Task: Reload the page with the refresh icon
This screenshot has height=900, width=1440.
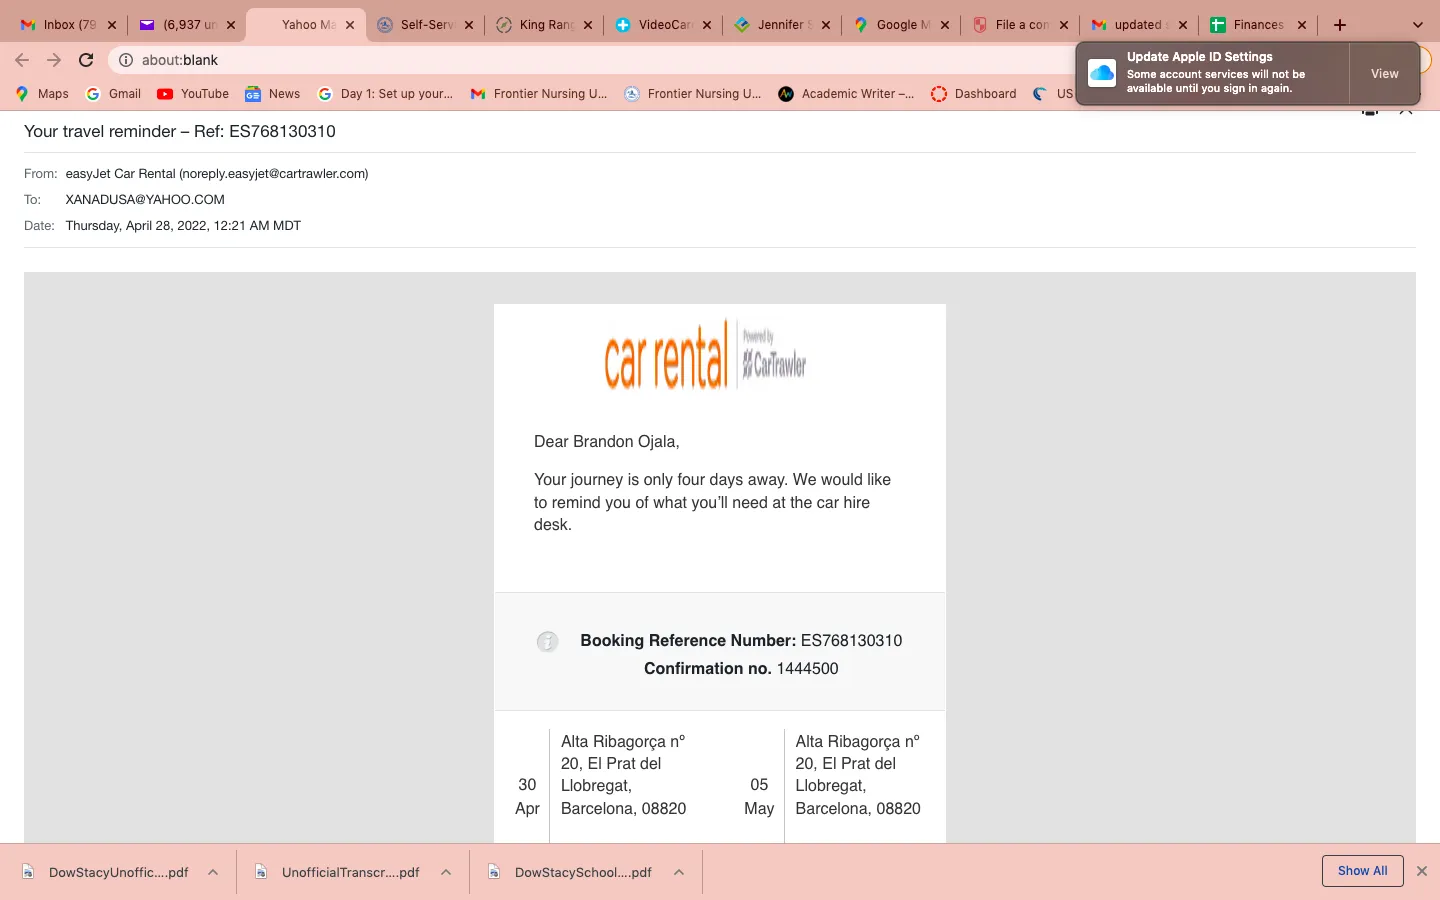Action: click(86, 60)
